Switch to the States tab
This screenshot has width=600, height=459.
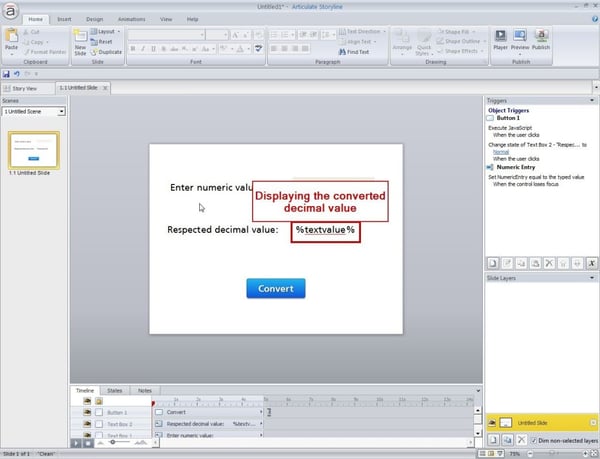(x=114, y=391)
